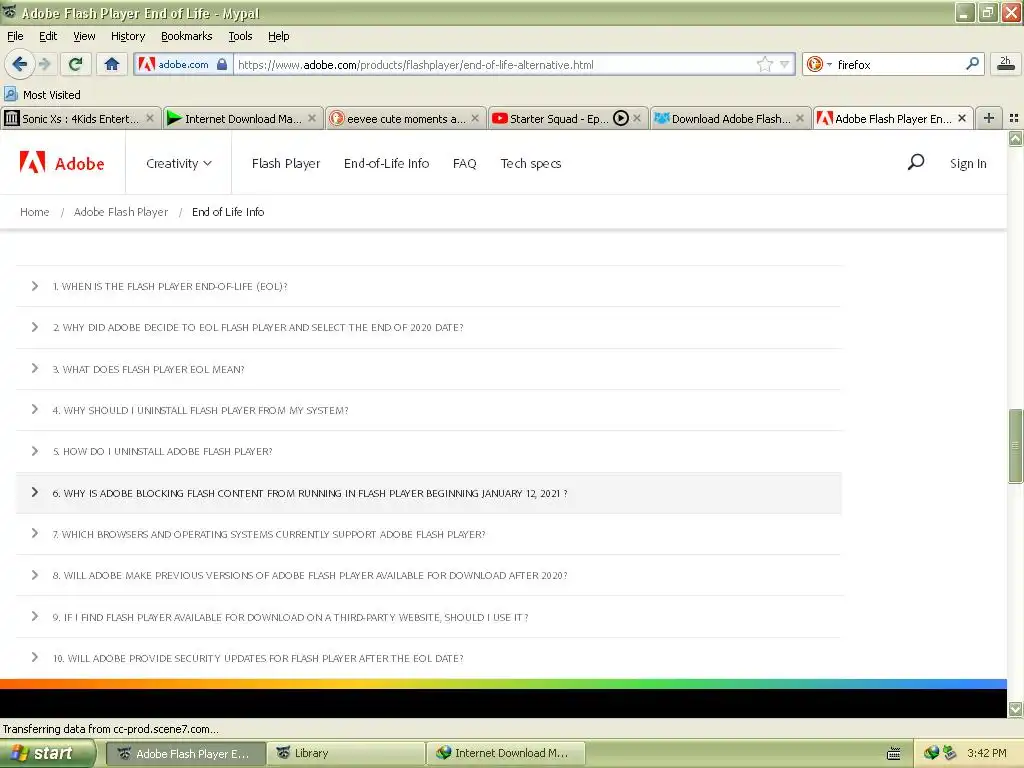The width and height of the screenshot is (1024, 768).
Task: Open the Bookmarks menu
Action: pyautogui.click(x=186, y=36)
